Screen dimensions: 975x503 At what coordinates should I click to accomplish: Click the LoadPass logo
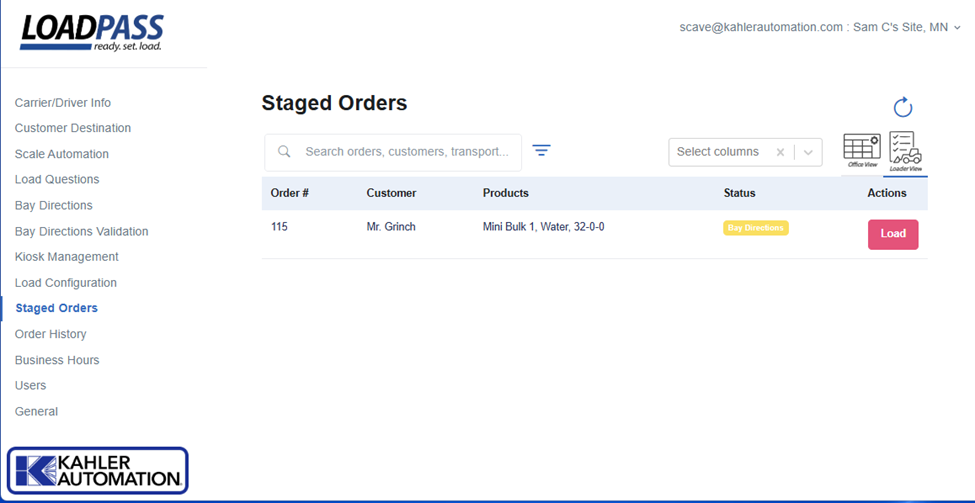click(92, 32)
